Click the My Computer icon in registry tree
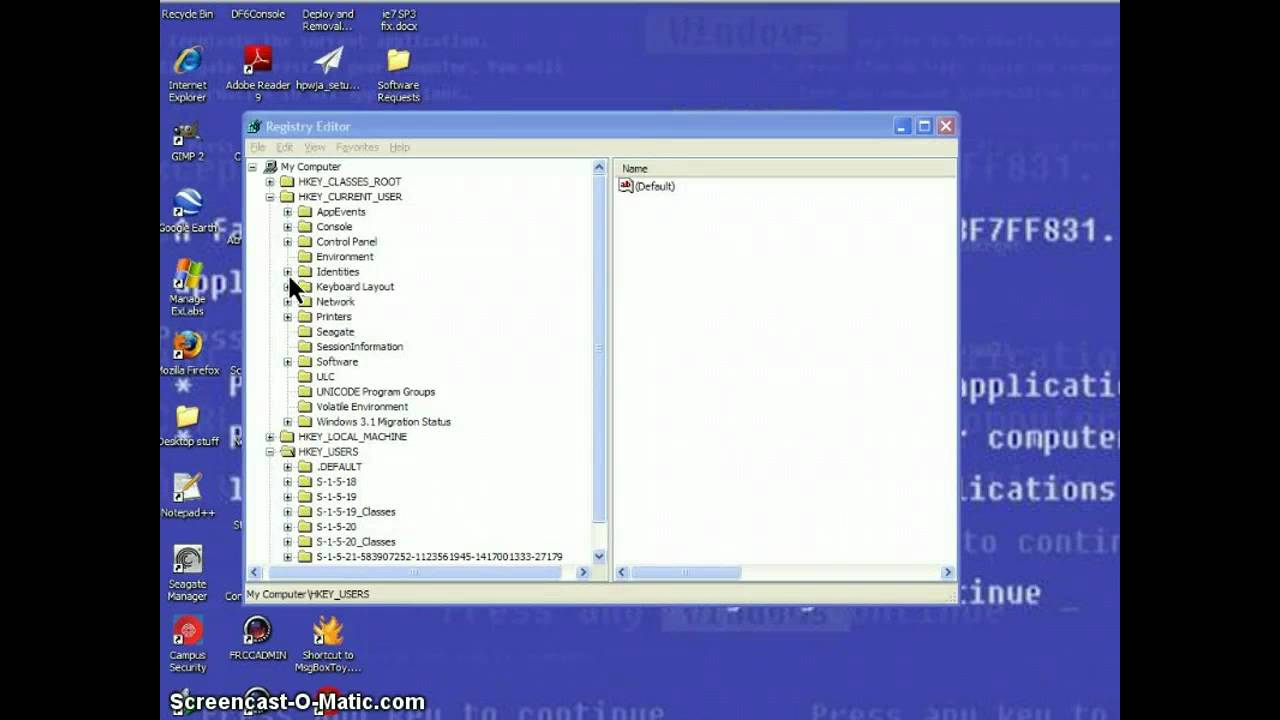The image size is (1280, 720). click(270, 167)
